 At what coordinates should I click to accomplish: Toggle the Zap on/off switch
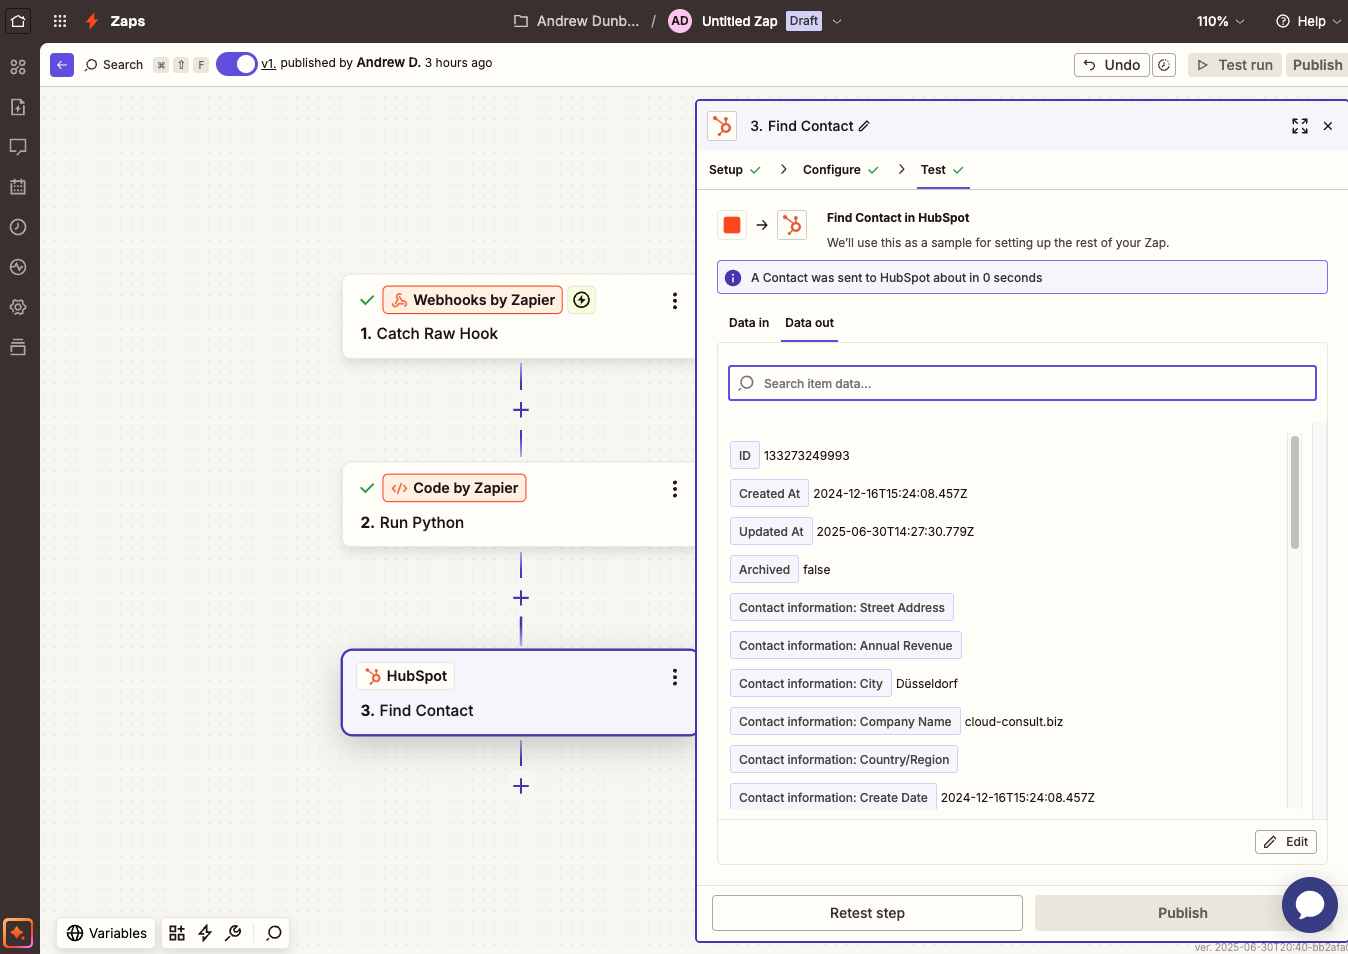click(x=237, y=64)
